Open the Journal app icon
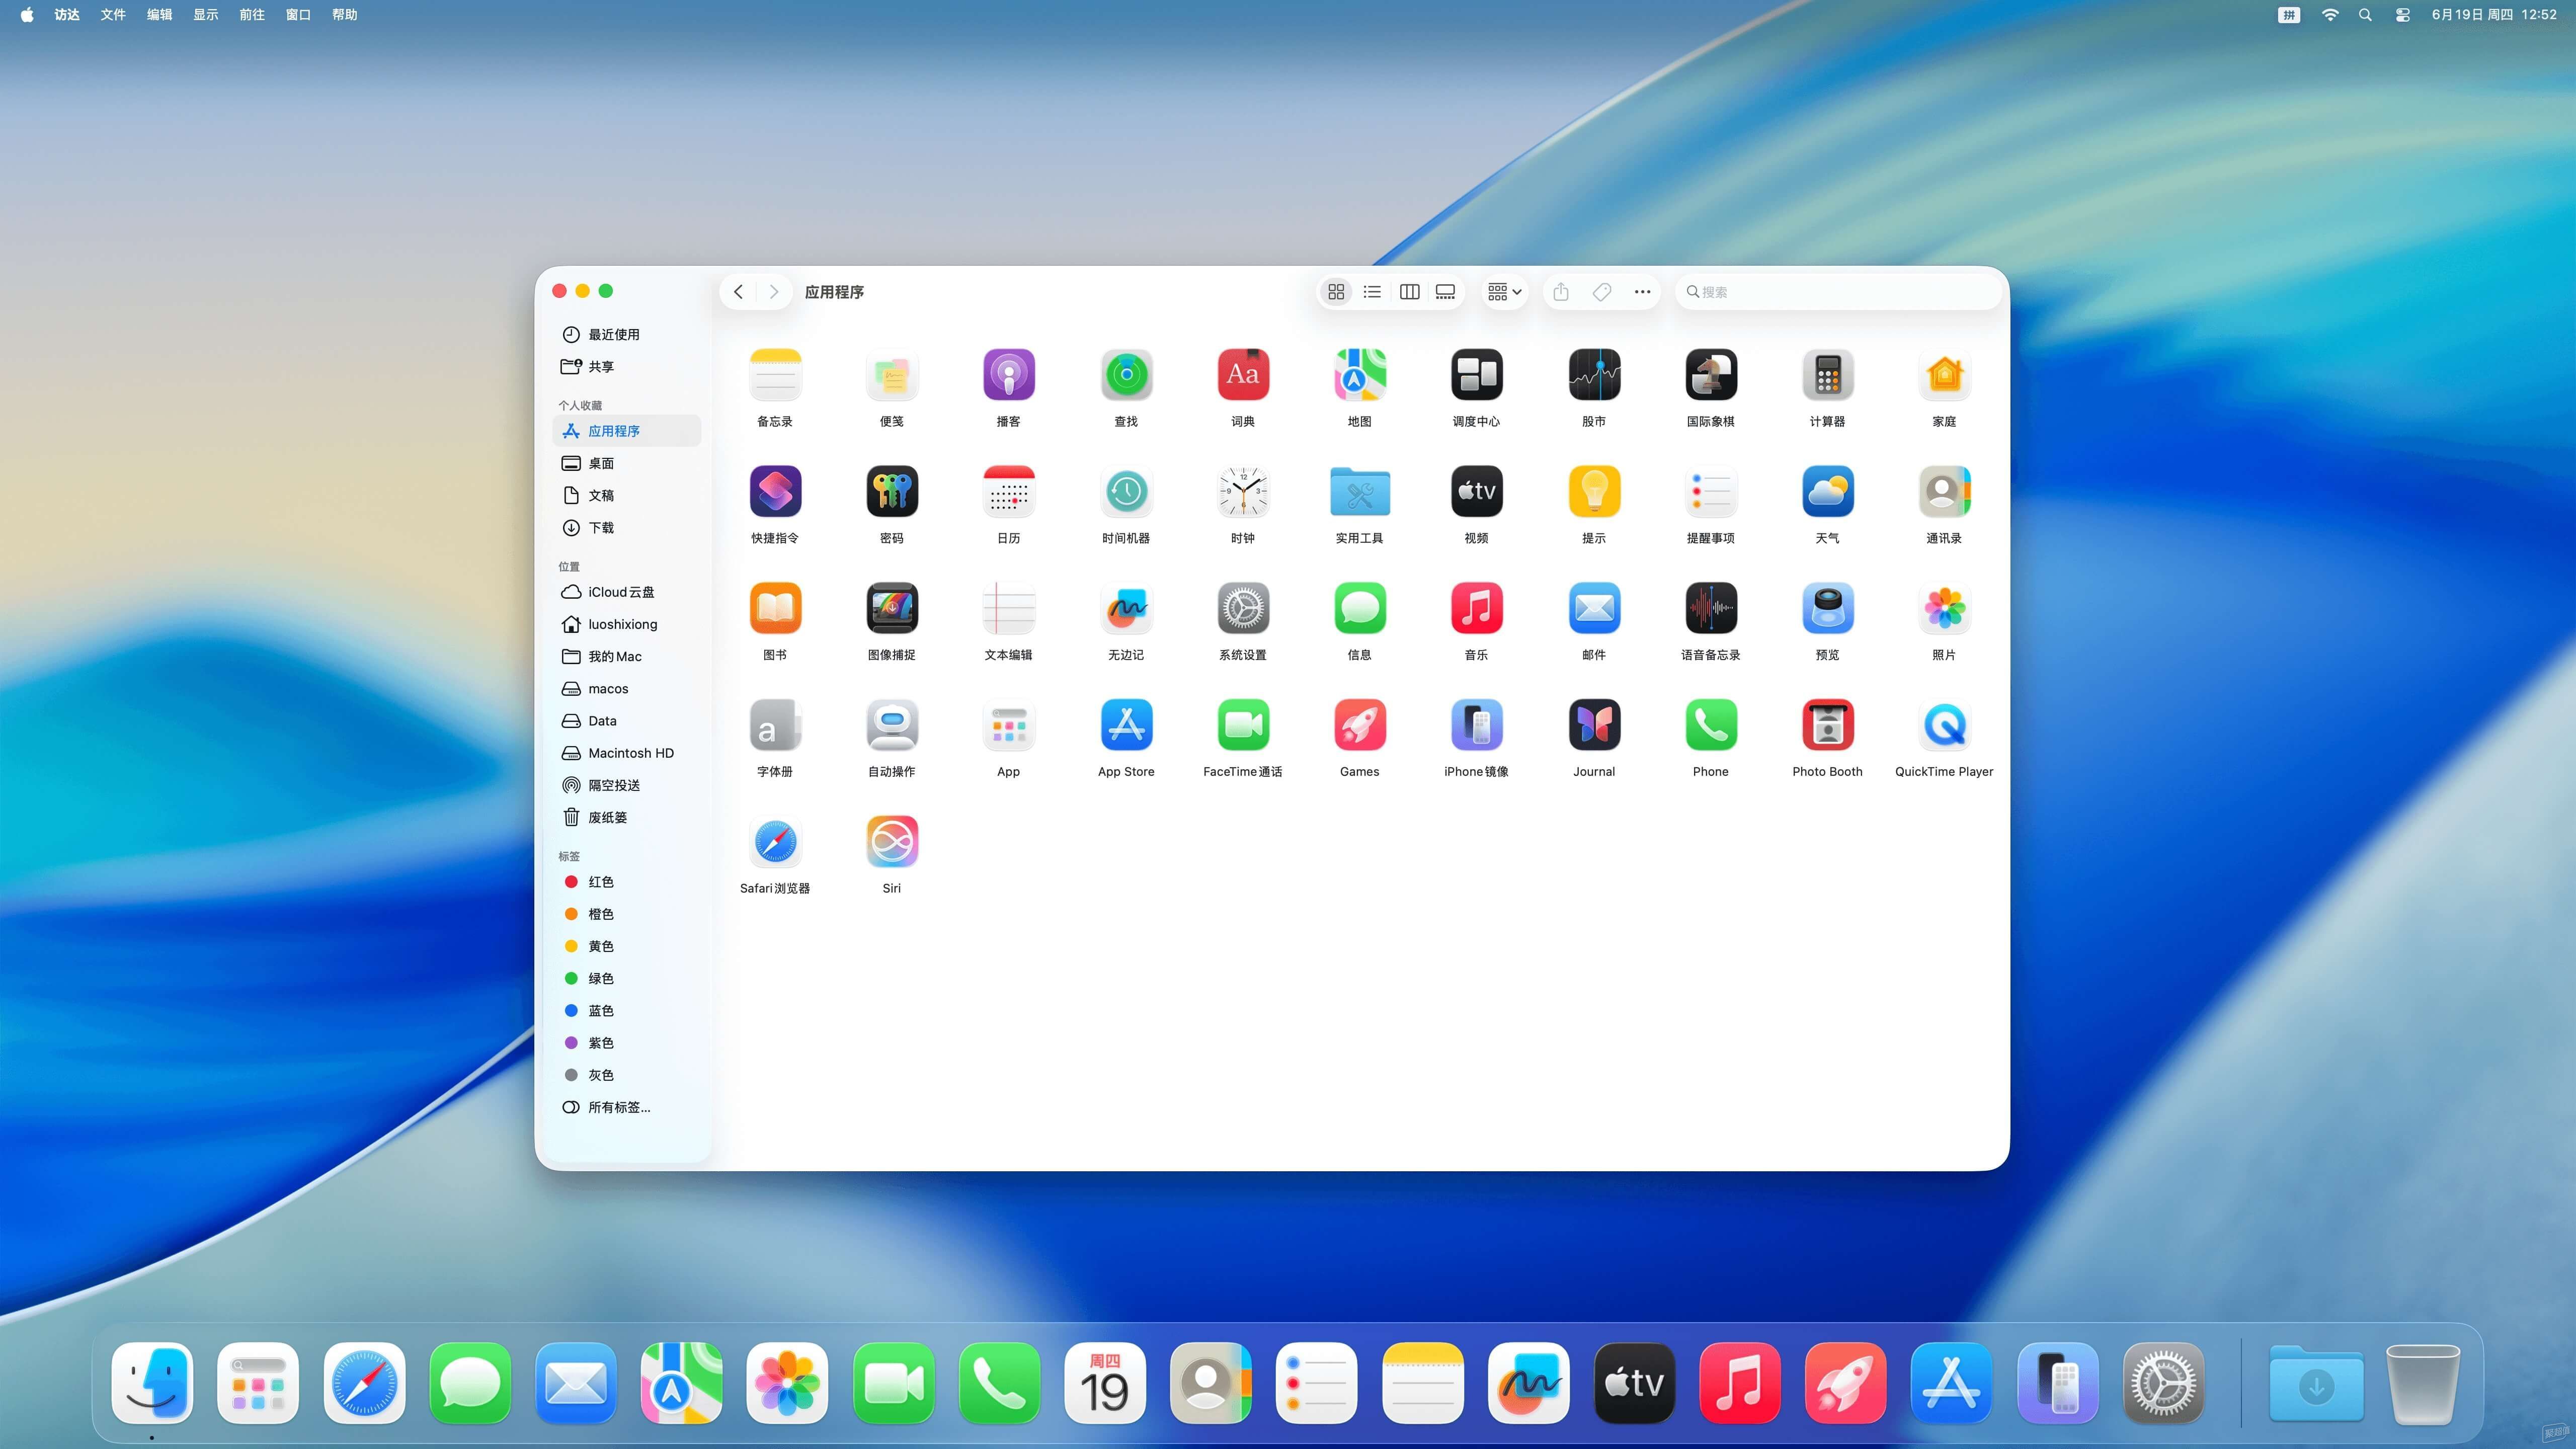Image resolution: width=2576 pixels, height=1449 pixels. point(1594,725)
